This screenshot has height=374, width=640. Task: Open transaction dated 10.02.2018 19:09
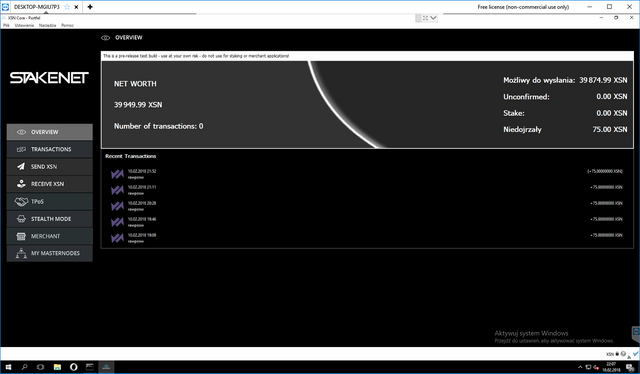coord(367,238)
